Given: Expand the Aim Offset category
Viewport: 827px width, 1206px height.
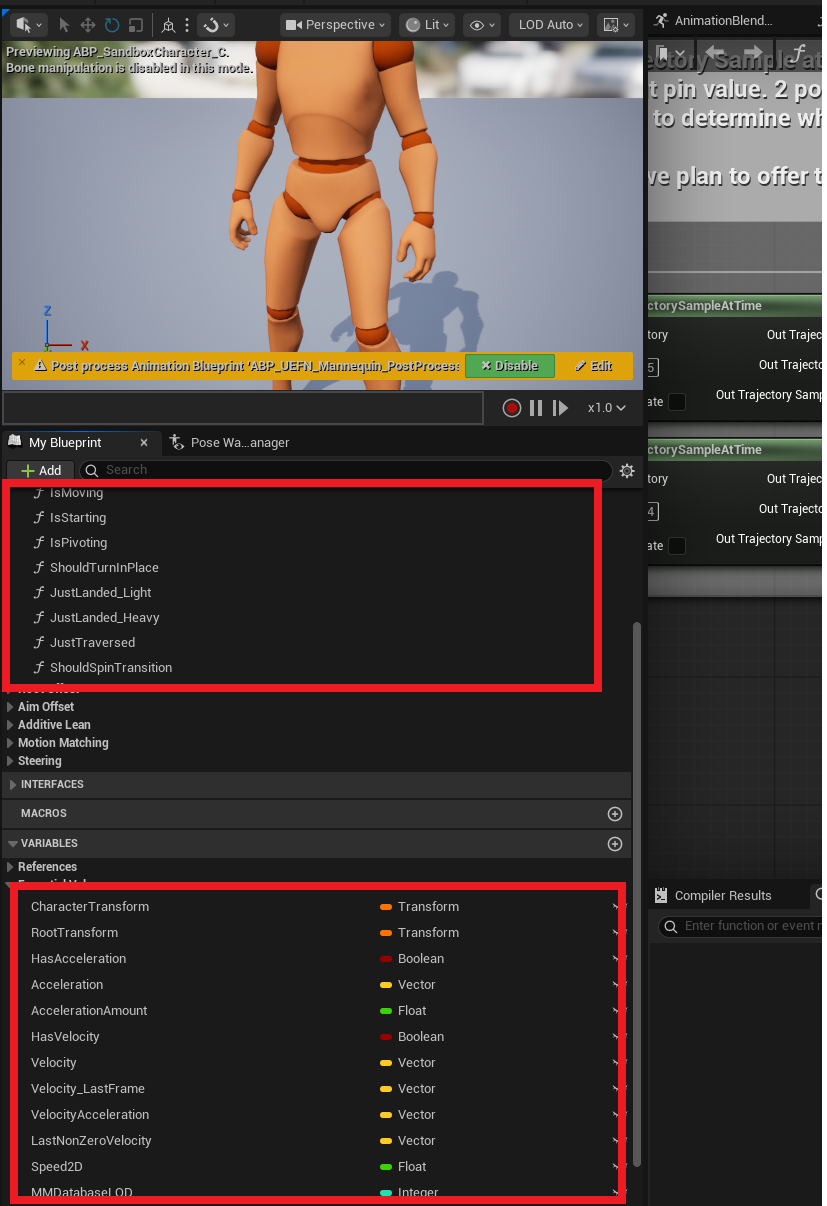Looking at the screenshot, I should [x=12, y=707].
